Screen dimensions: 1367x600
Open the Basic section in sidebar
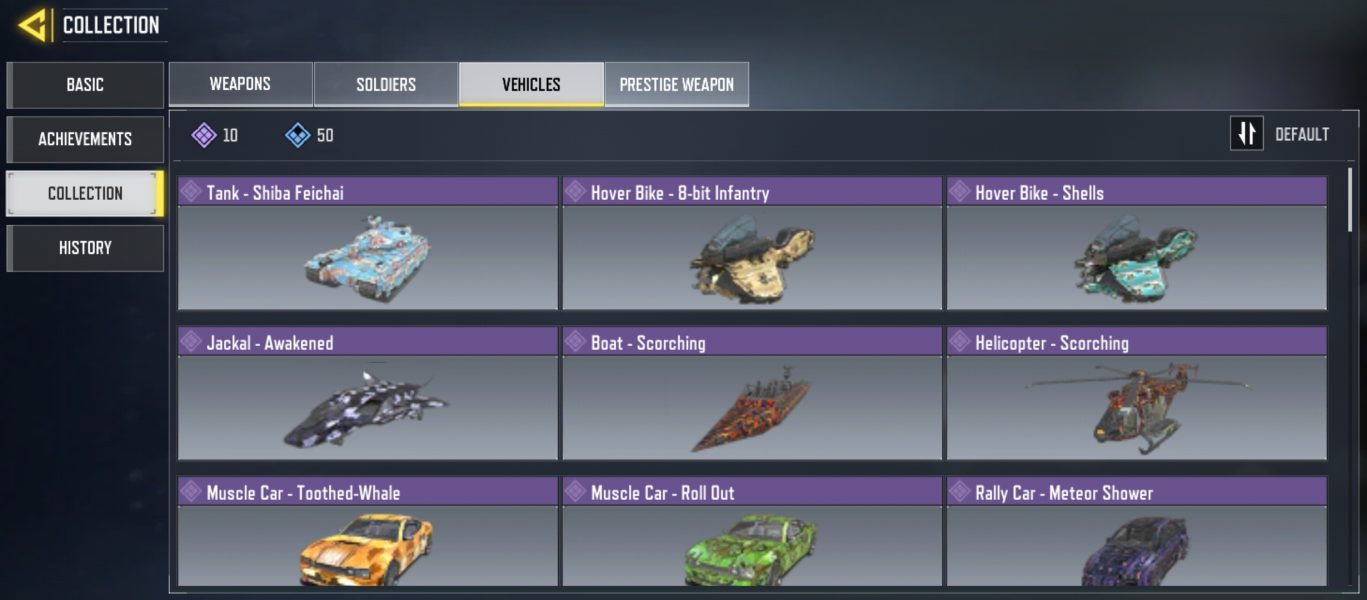click(85, 85)
